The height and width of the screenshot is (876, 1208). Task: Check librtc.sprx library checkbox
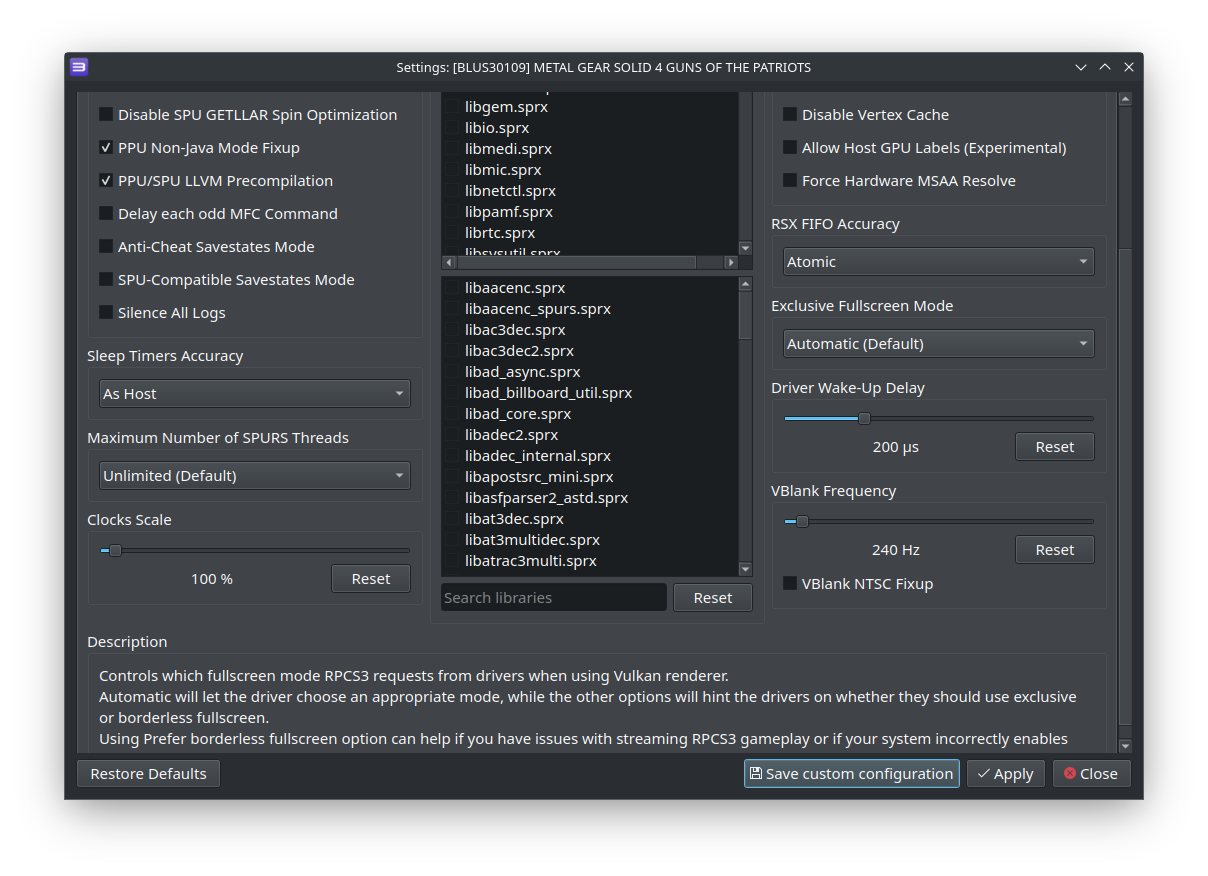[453, 233]
